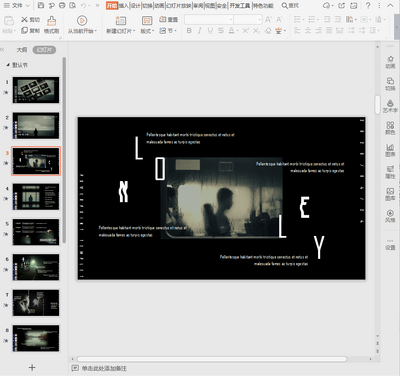Click the Save icon in quick access toolbar

pyautogui.click(x=41, y=6)
